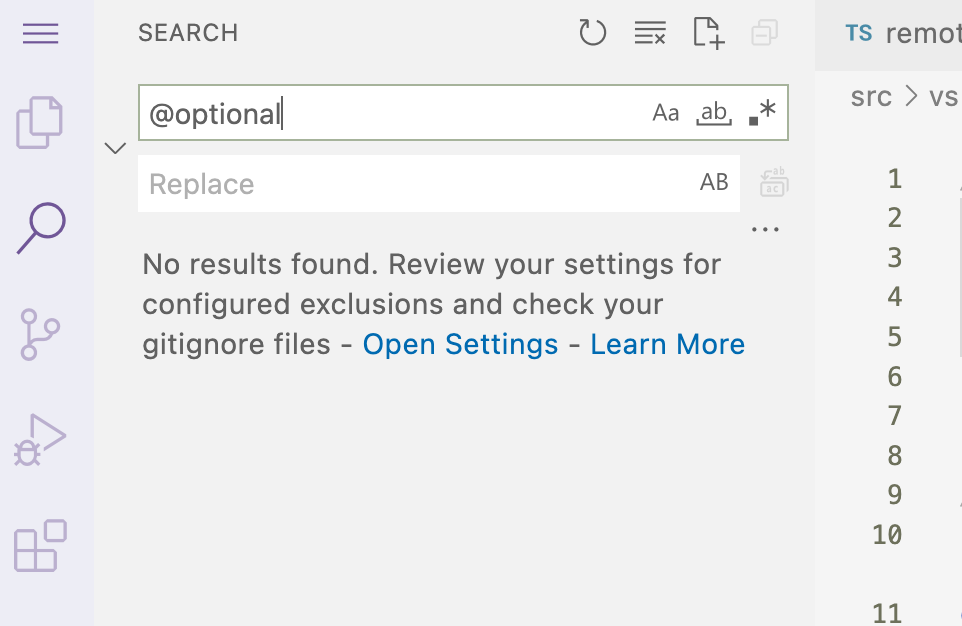The height and width of the screenshot is (626, 962).
Task: Click the Open Settings link
Action: [460, 344]
